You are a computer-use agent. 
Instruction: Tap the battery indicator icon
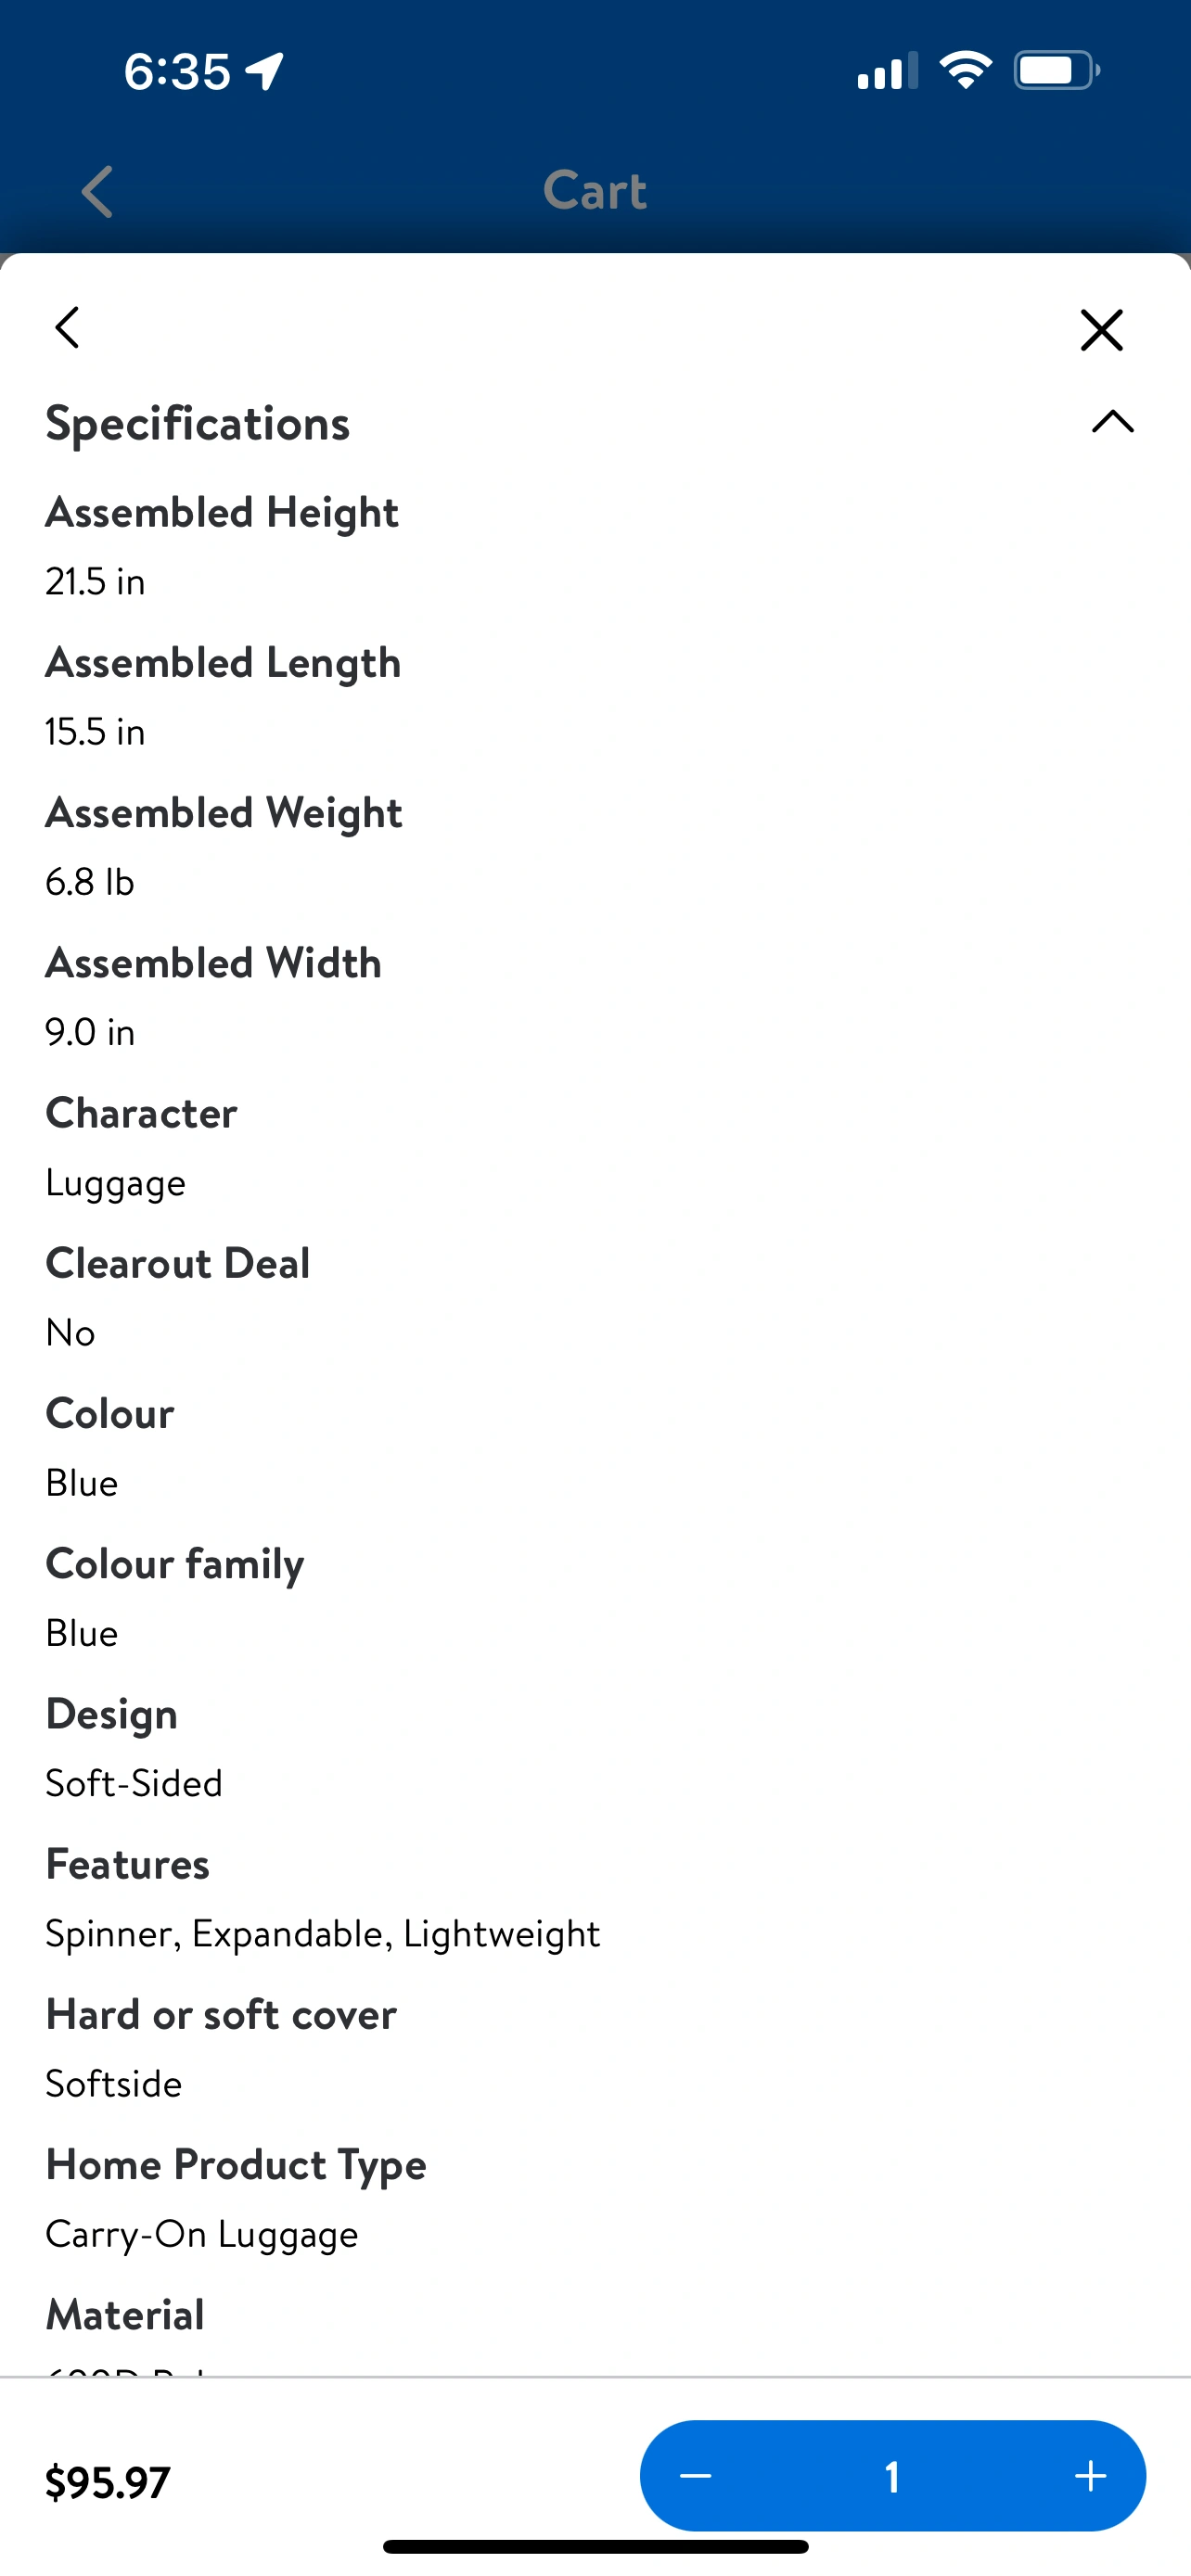[1056, 70]
